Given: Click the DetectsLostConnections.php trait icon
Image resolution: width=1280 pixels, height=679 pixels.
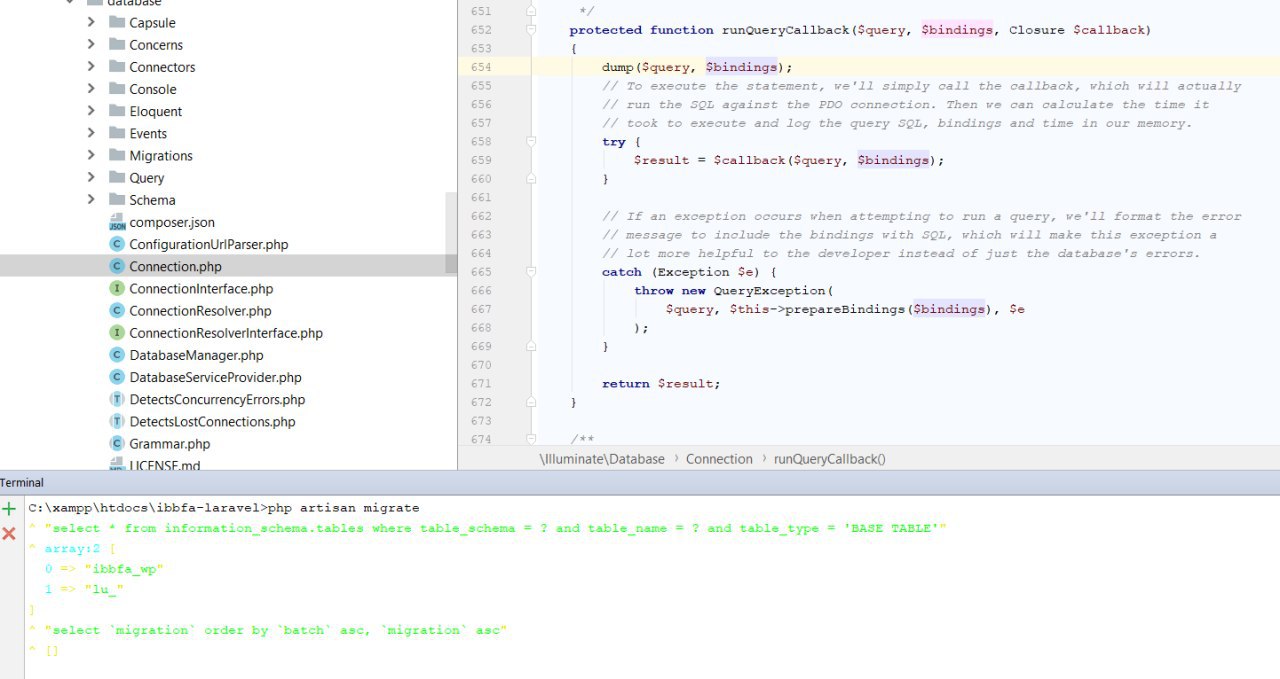Looking at the screenshot, I should point(117,421).
